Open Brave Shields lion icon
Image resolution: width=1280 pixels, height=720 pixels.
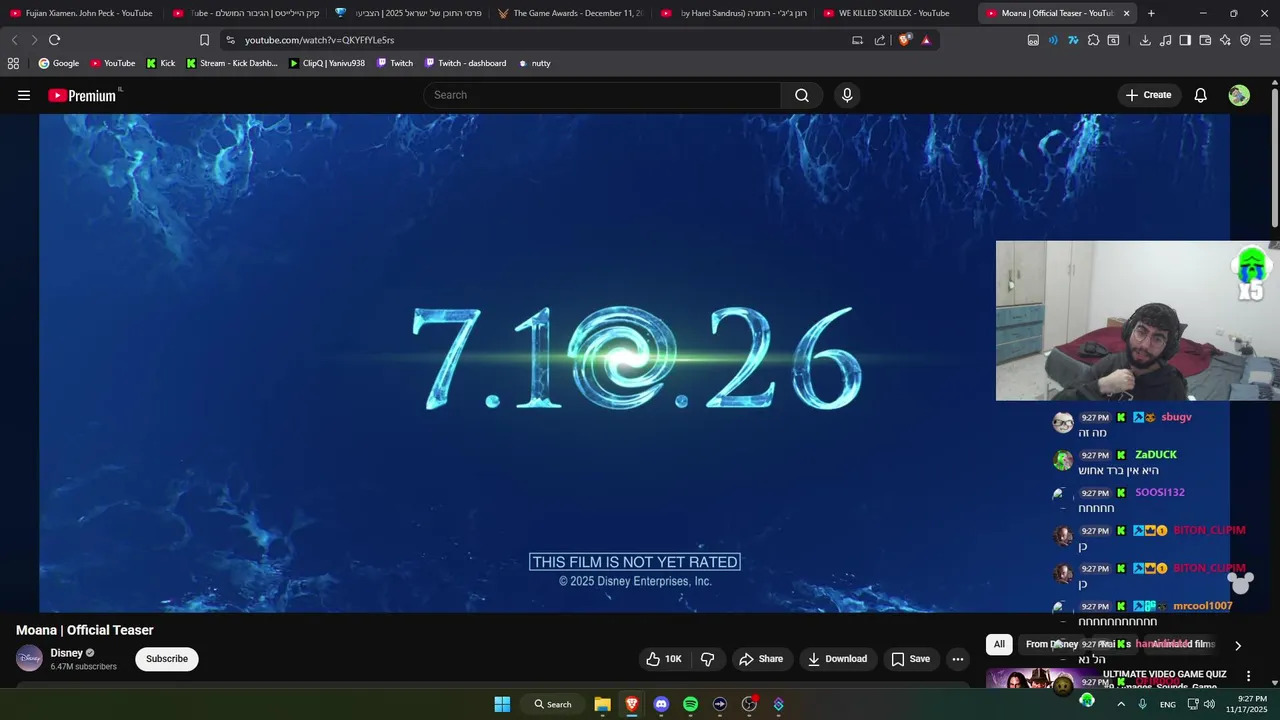click(905, 40)
